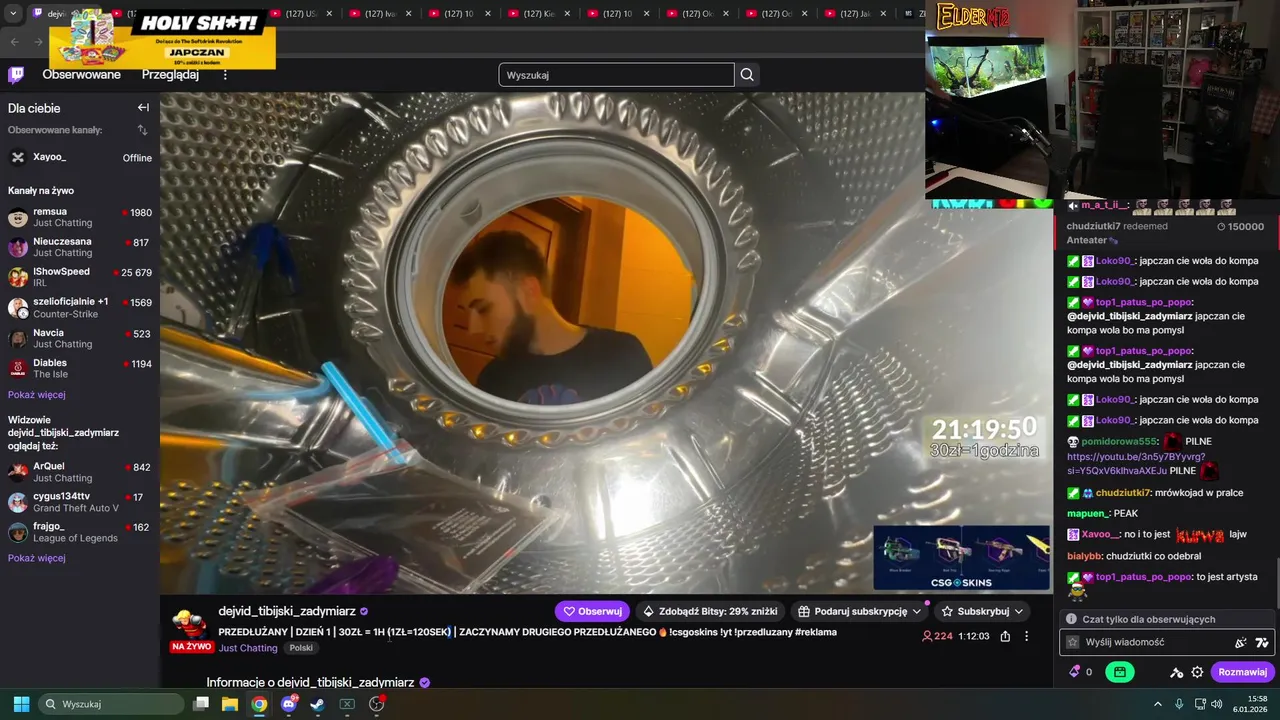The width and height of the screenshot is (1280, 720).
Task: Send message with Rozmawiaj button
Action: [1242, 672]
